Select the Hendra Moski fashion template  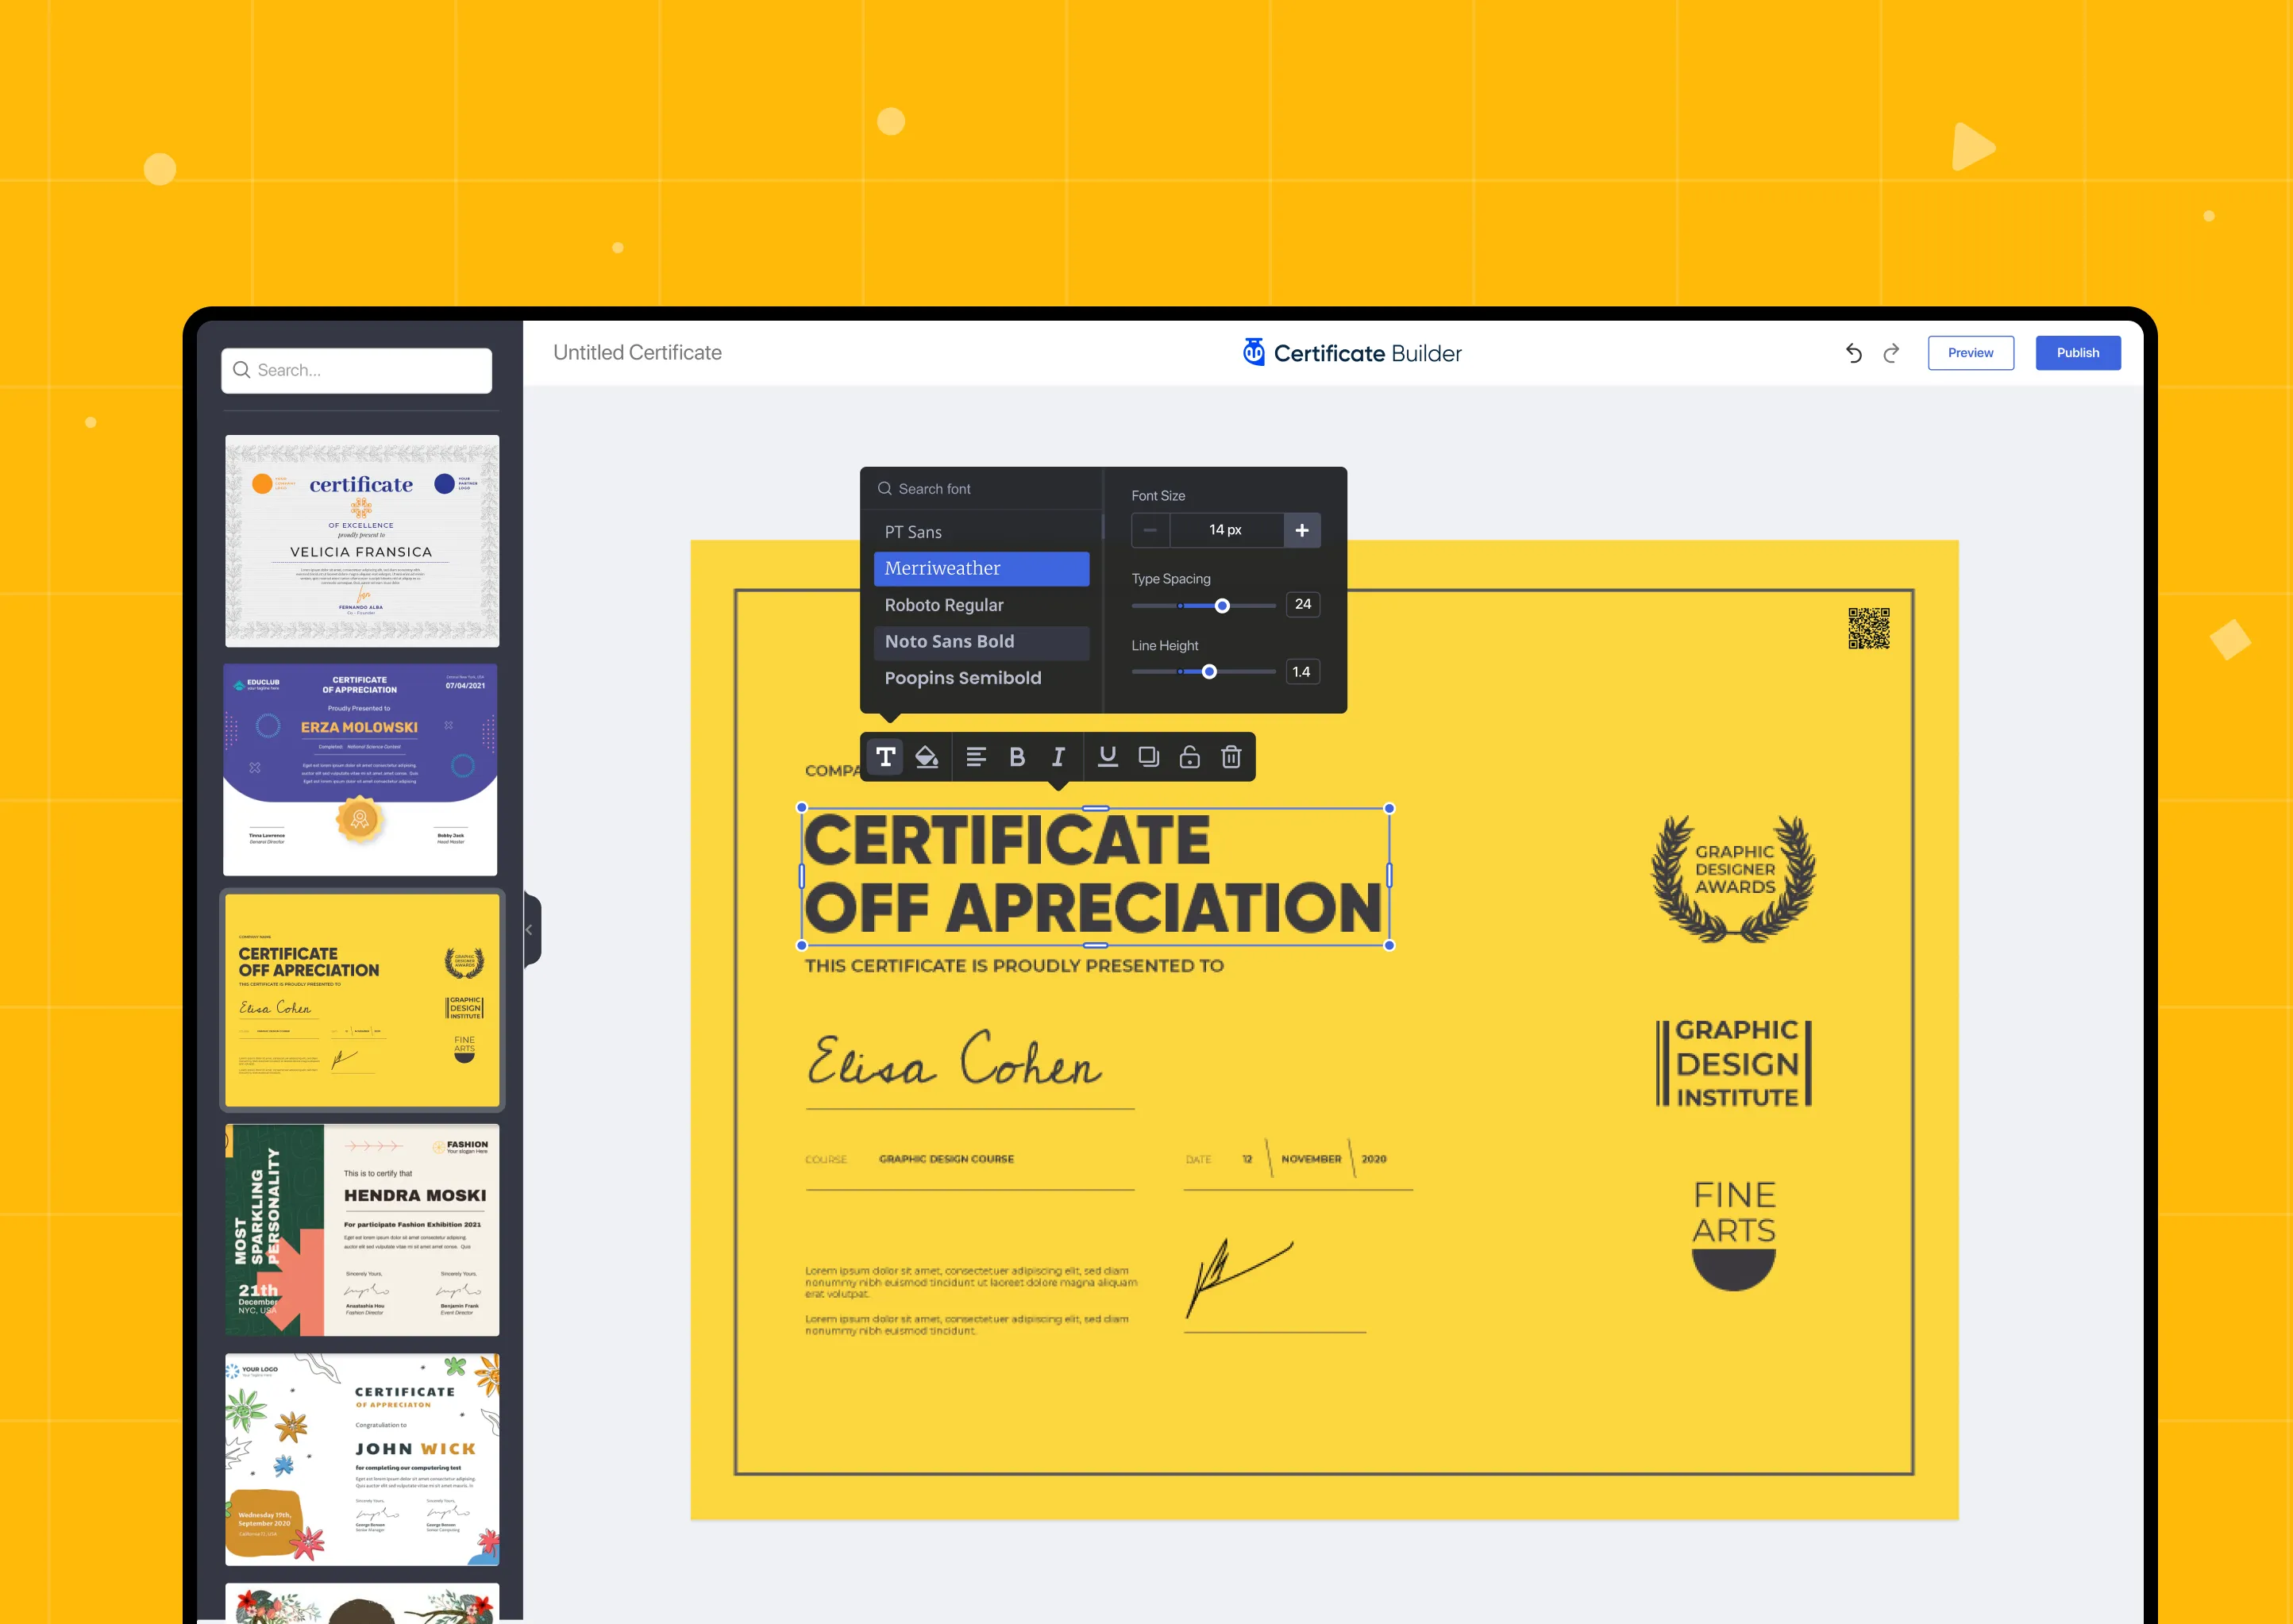click(x=362, y=1230)
